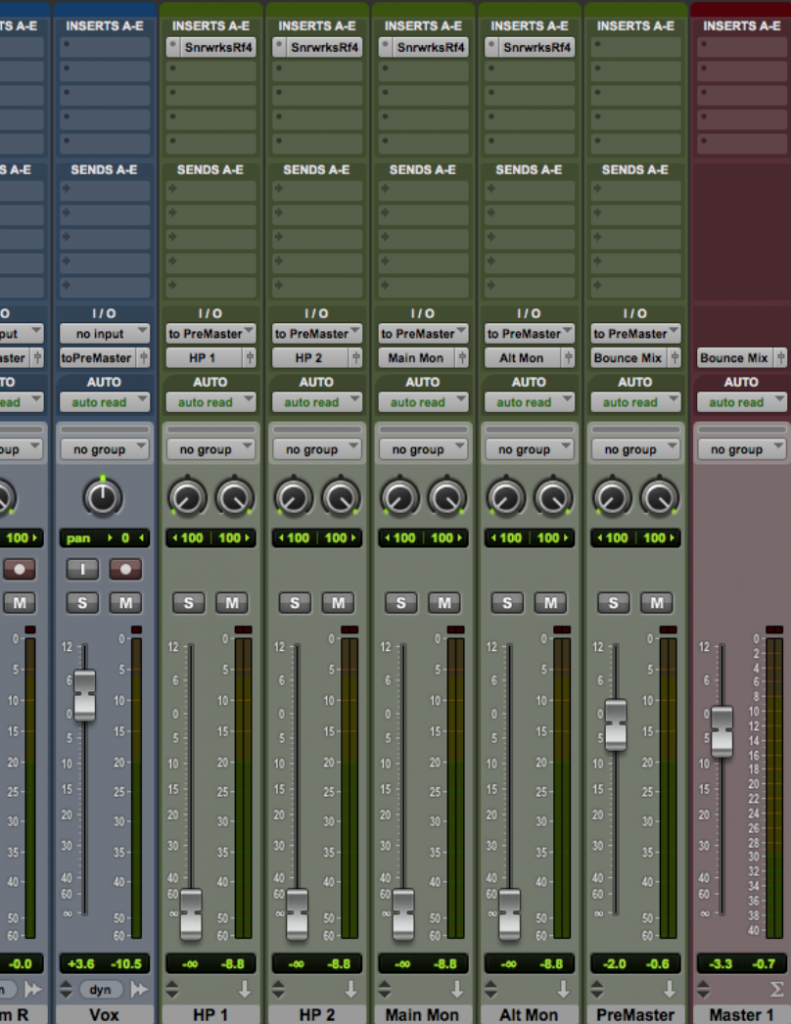
Task: Click the PreMaster Bounce Mix output selector
Action: click(x=629, y=358)
